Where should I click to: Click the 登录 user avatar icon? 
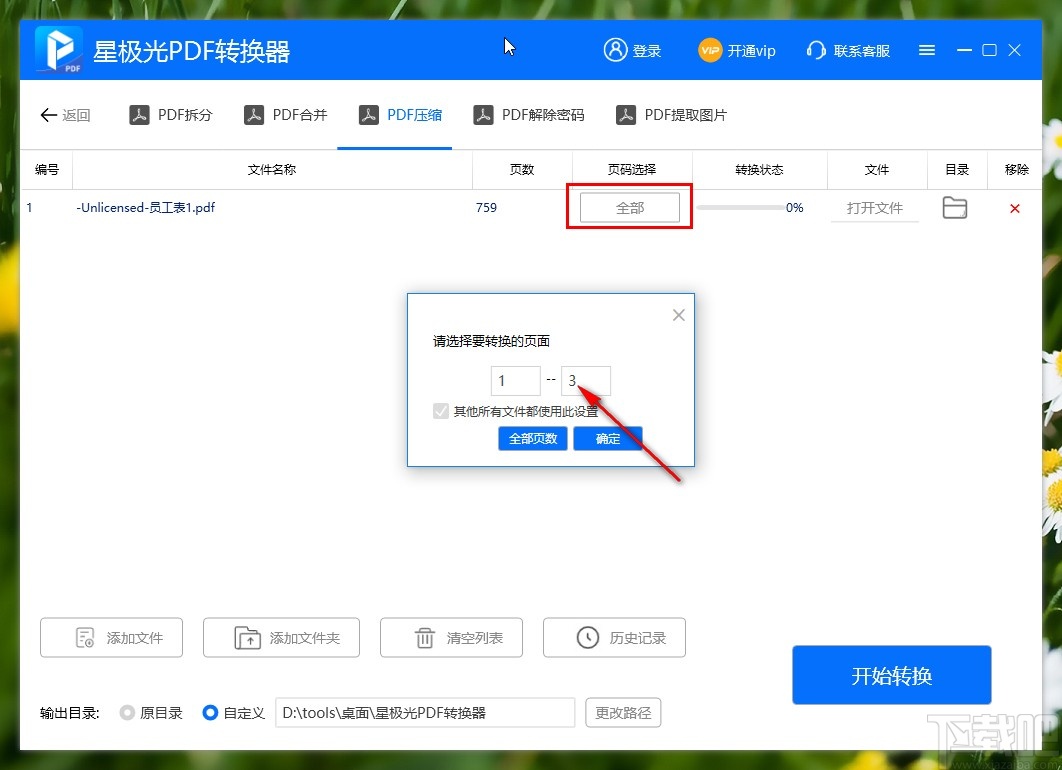click(x=615, y=50)
